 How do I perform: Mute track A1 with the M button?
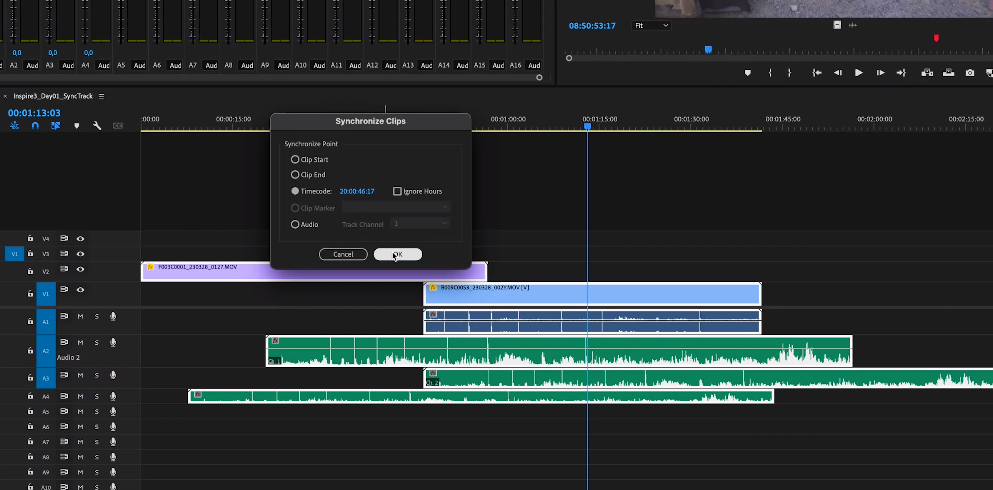pyautogui.click(x=80, y=316)
